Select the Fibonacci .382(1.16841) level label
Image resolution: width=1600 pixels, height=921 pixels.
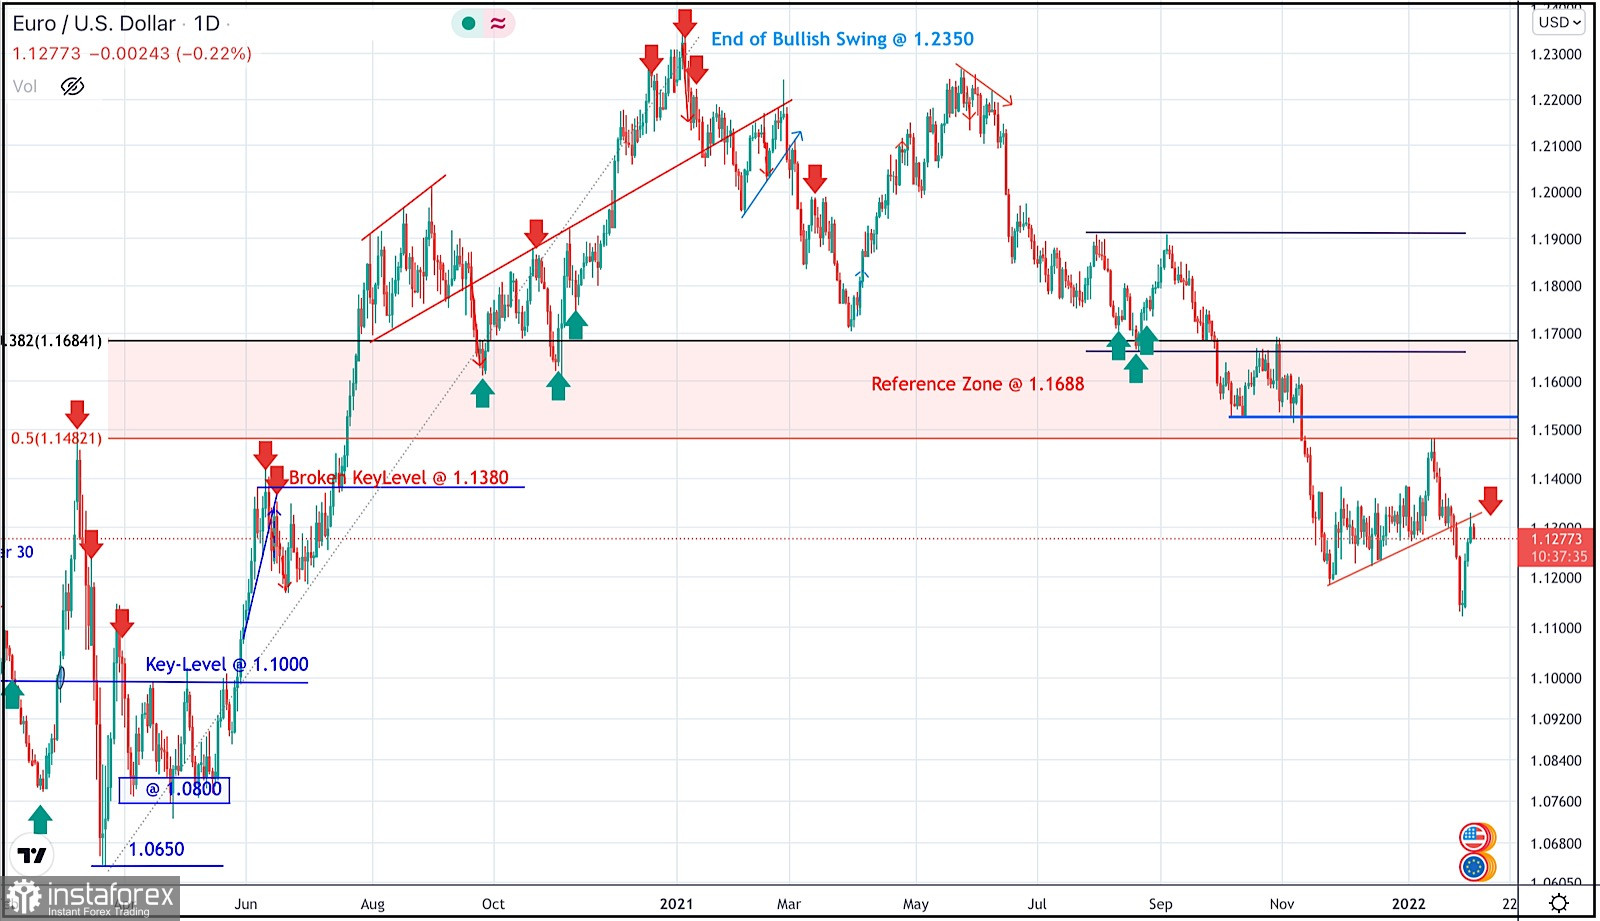coord(51,341)
